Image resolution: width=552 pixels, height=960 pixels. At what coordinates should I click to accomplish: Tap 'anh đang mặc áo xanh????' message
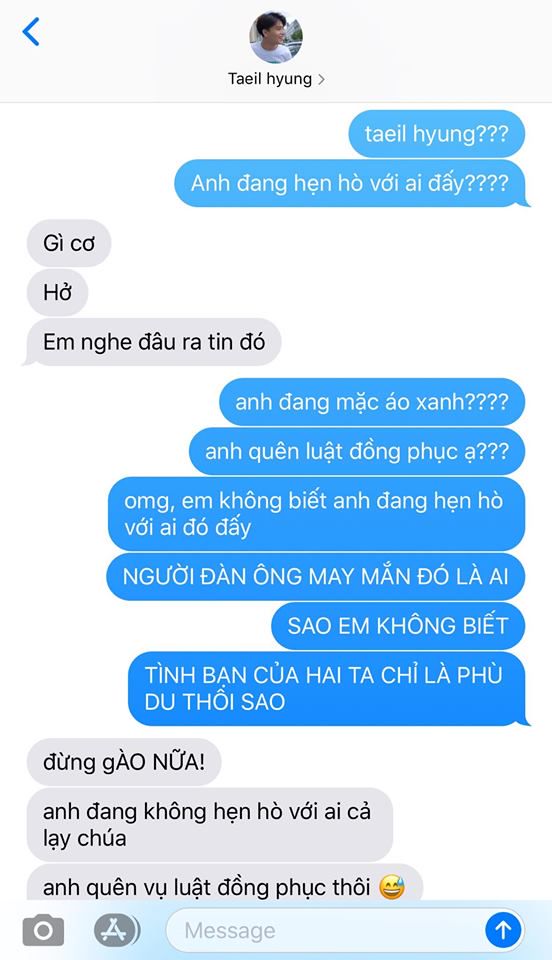click(372, 402)
